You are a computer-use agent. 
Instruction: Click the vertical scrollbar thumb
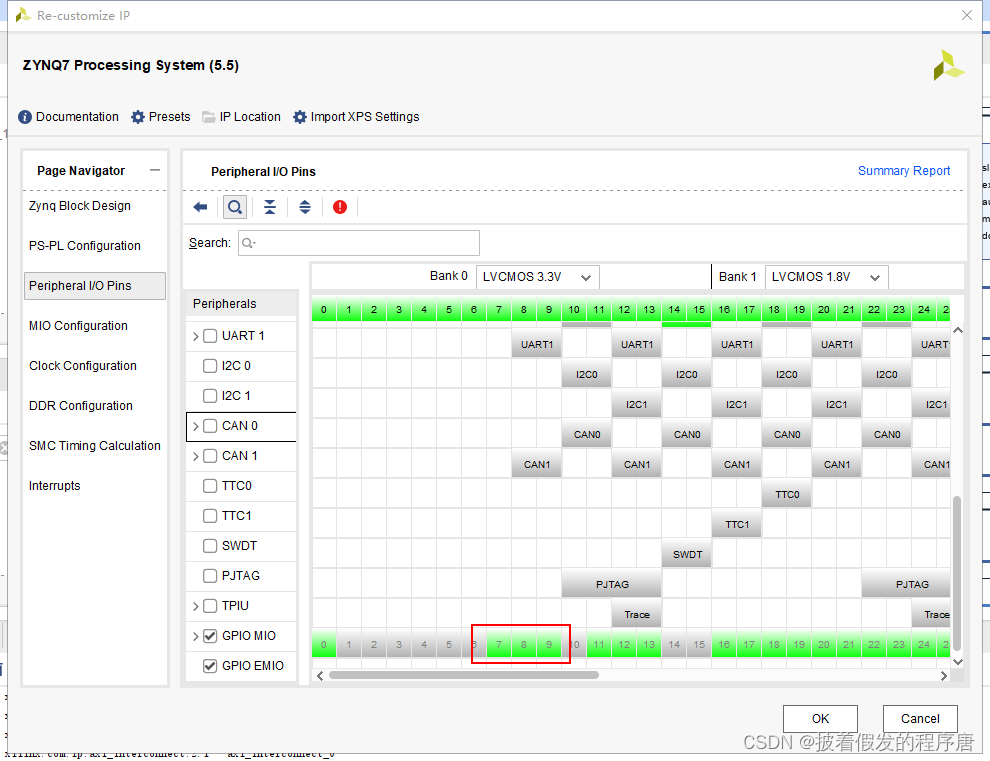[x=957, y=573]
